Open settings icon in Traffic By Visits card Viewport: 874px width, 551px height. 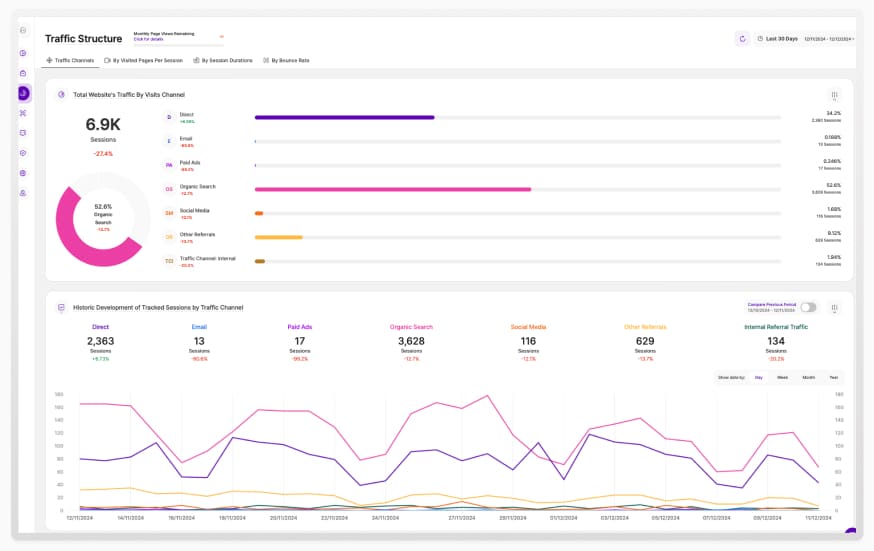834,96
